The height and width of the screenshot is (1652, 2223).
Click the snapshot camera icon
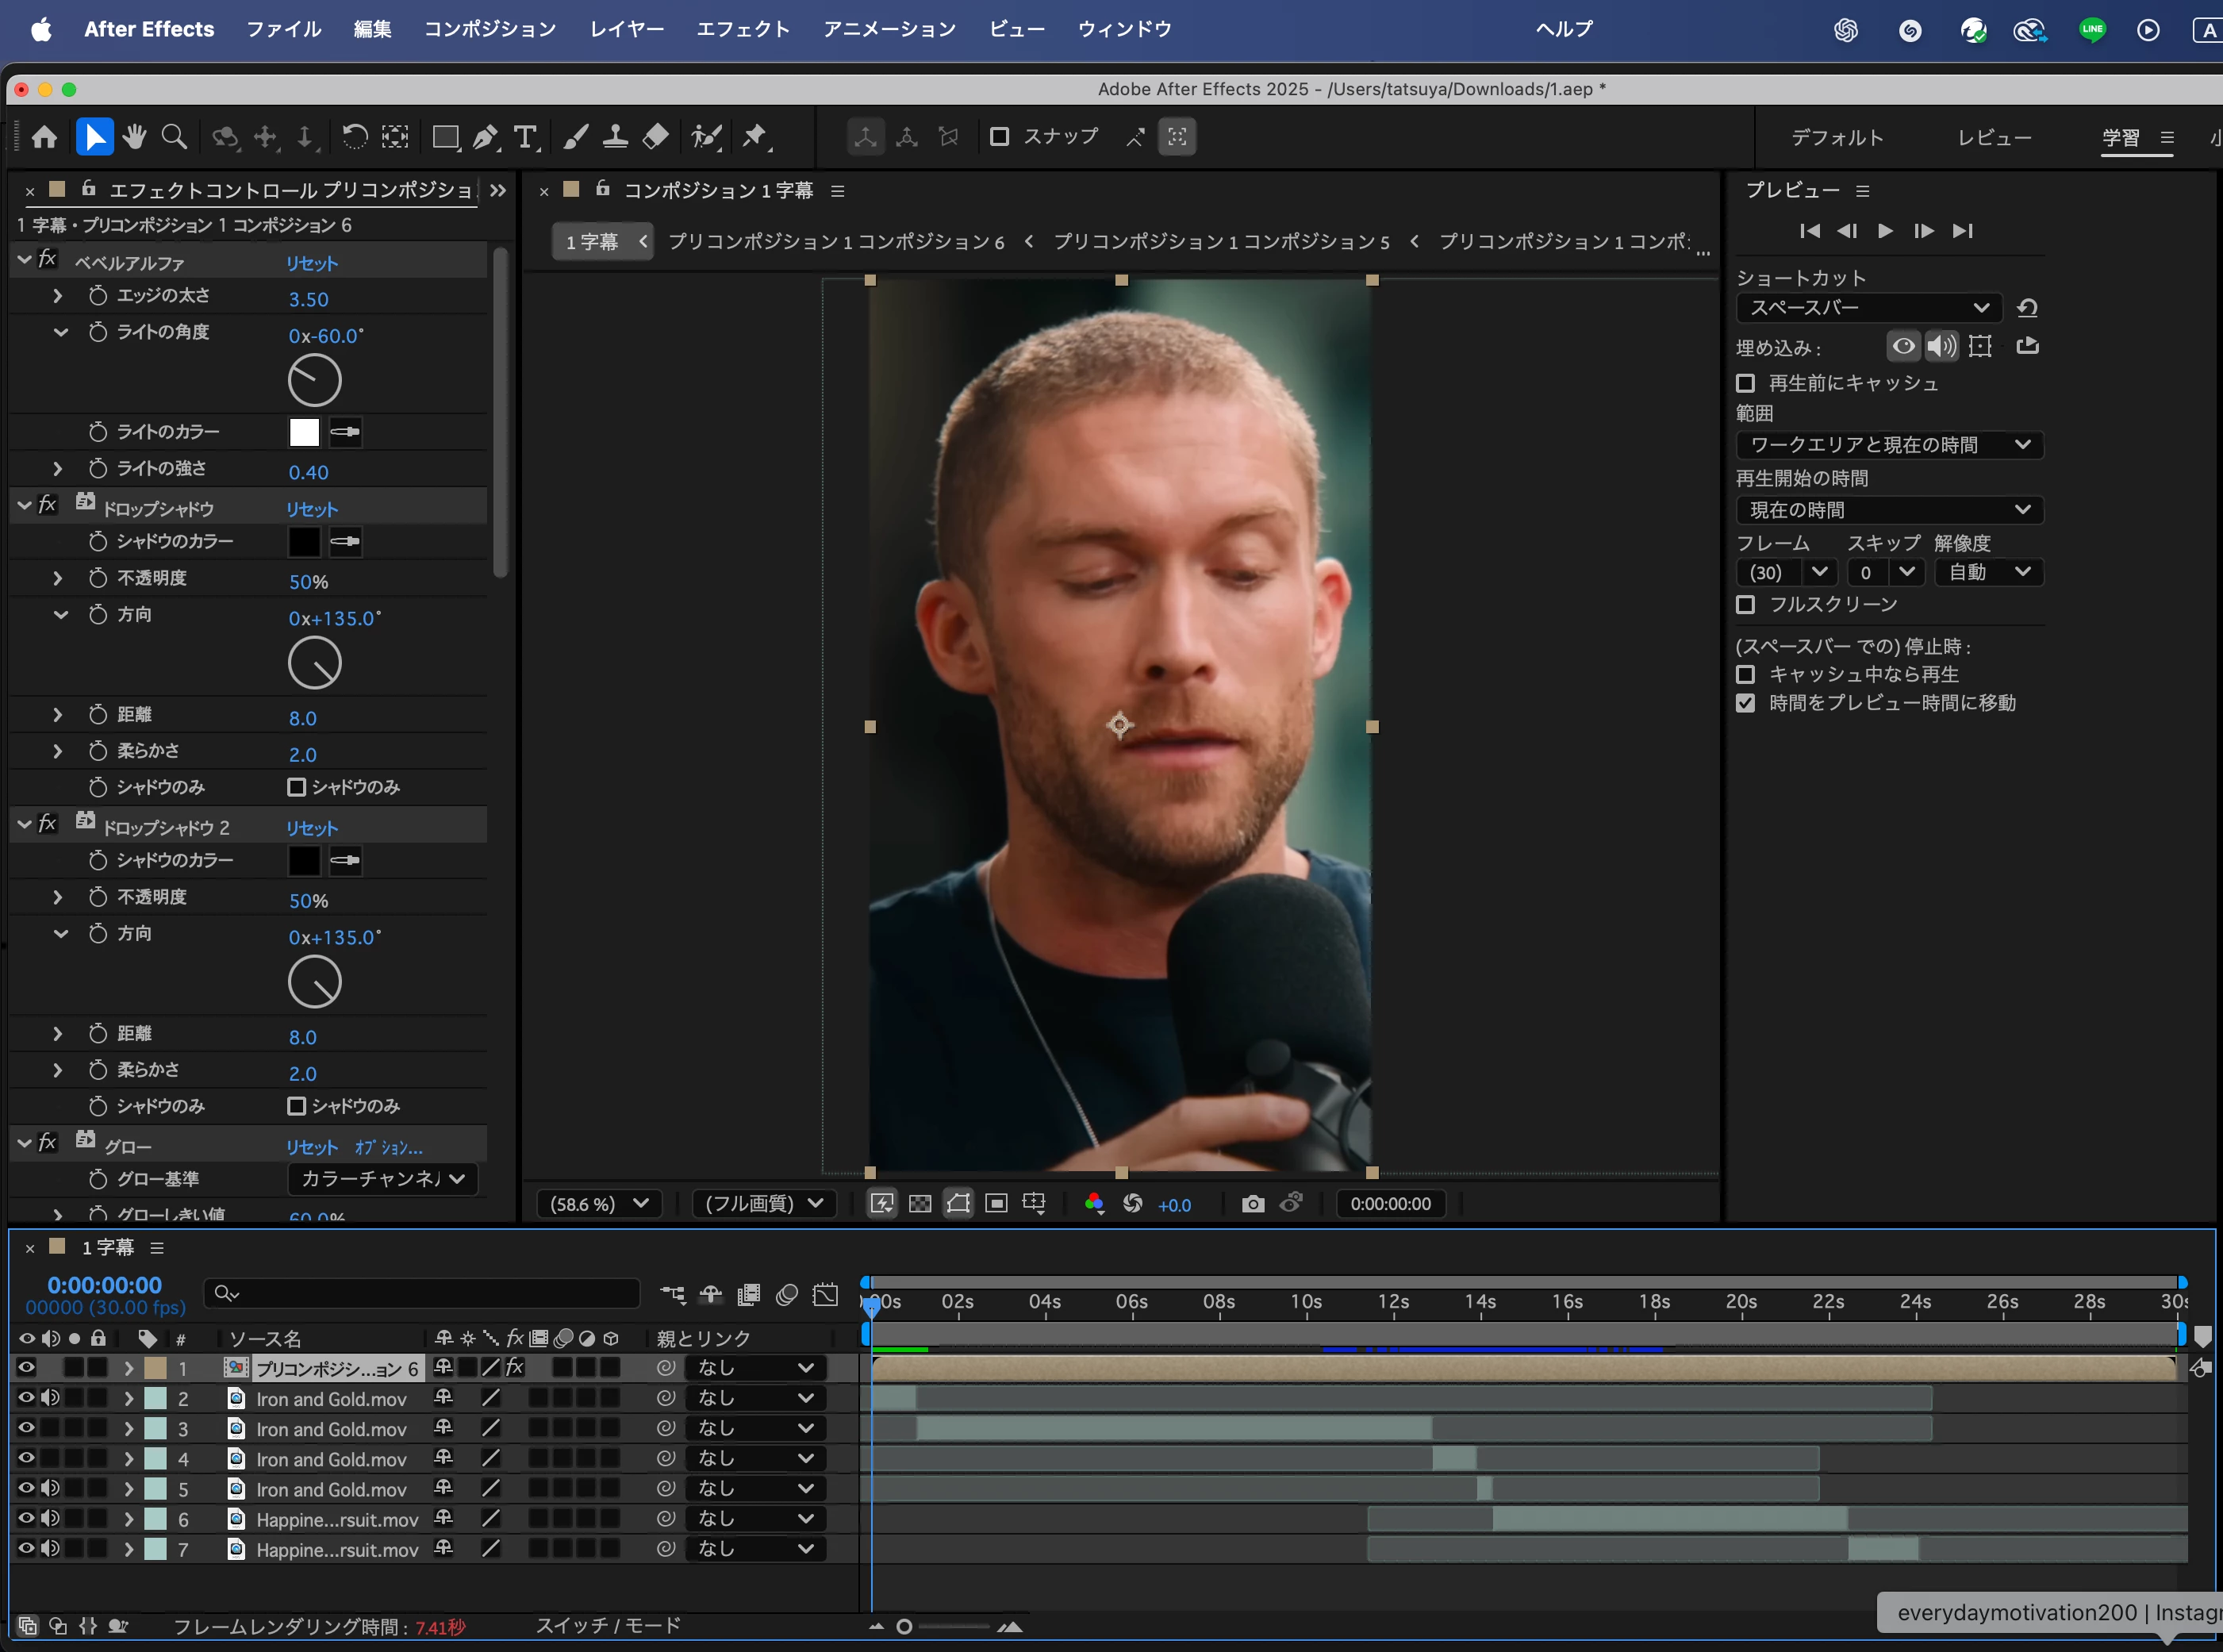(1252, 1204)
